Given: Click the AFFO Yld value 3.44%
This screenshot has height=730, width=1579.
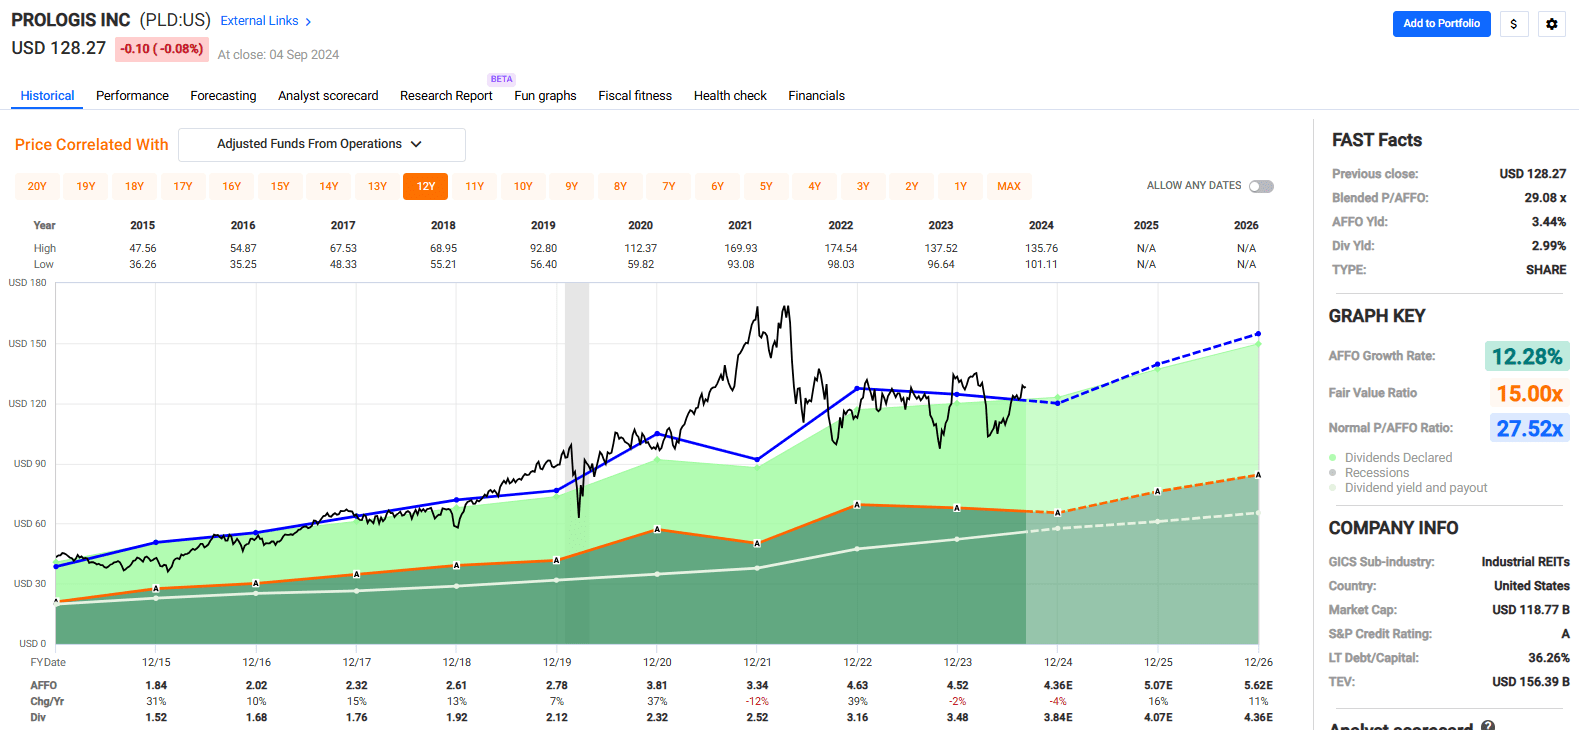Looking at the screenshot, I should (x=1549, y=222).
